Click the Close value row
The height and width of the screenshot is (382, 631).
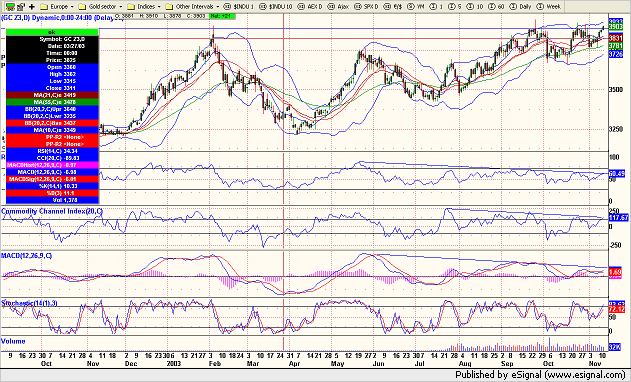tap(52, 88)
